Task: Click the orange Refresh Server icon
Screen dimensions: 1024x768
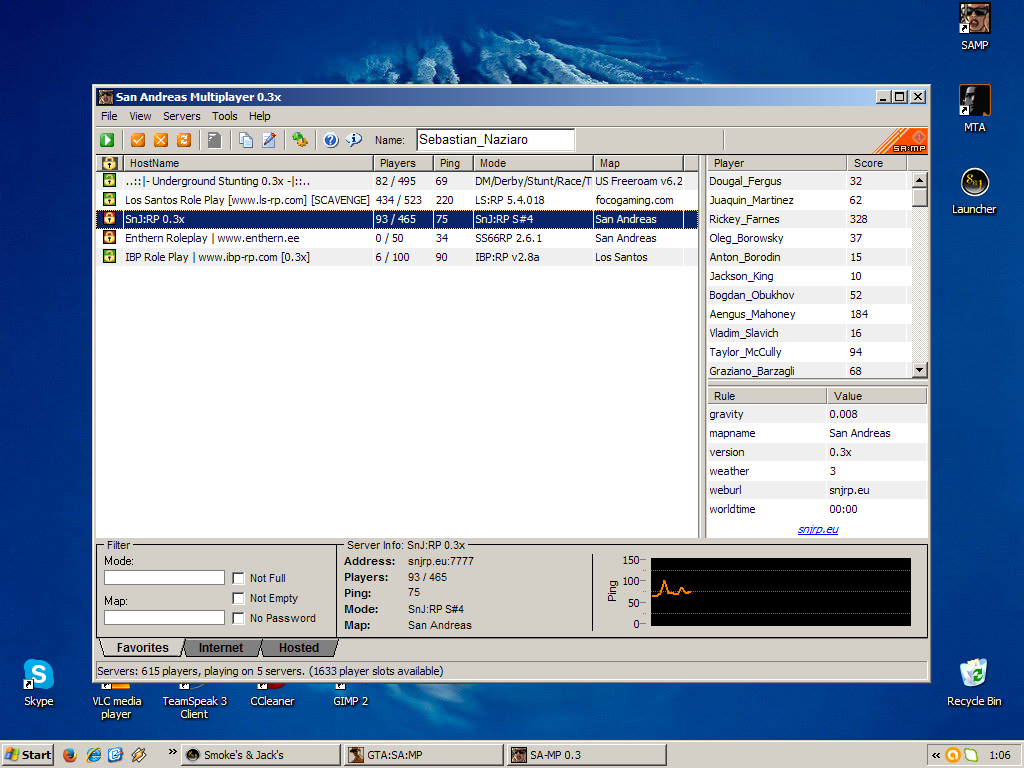Action: (x=183, y=140)
